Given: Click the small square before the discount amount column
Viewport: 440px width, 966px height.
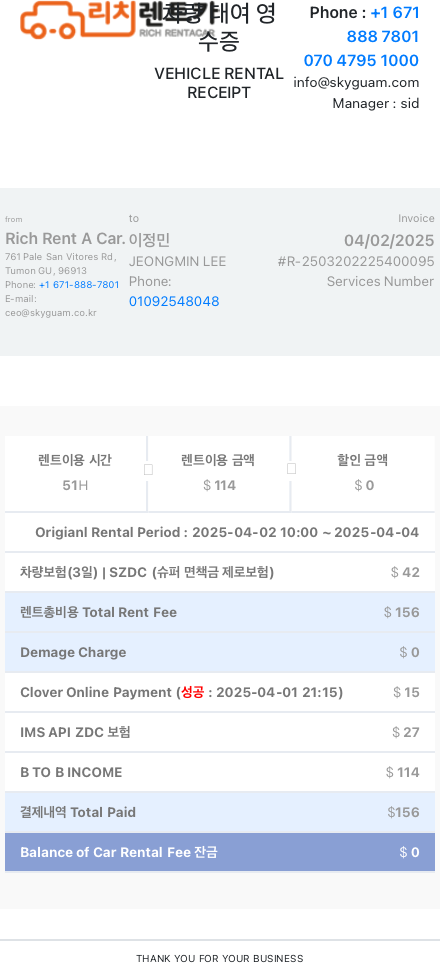Looking at the screenshot, I should [x=291, y=469].
